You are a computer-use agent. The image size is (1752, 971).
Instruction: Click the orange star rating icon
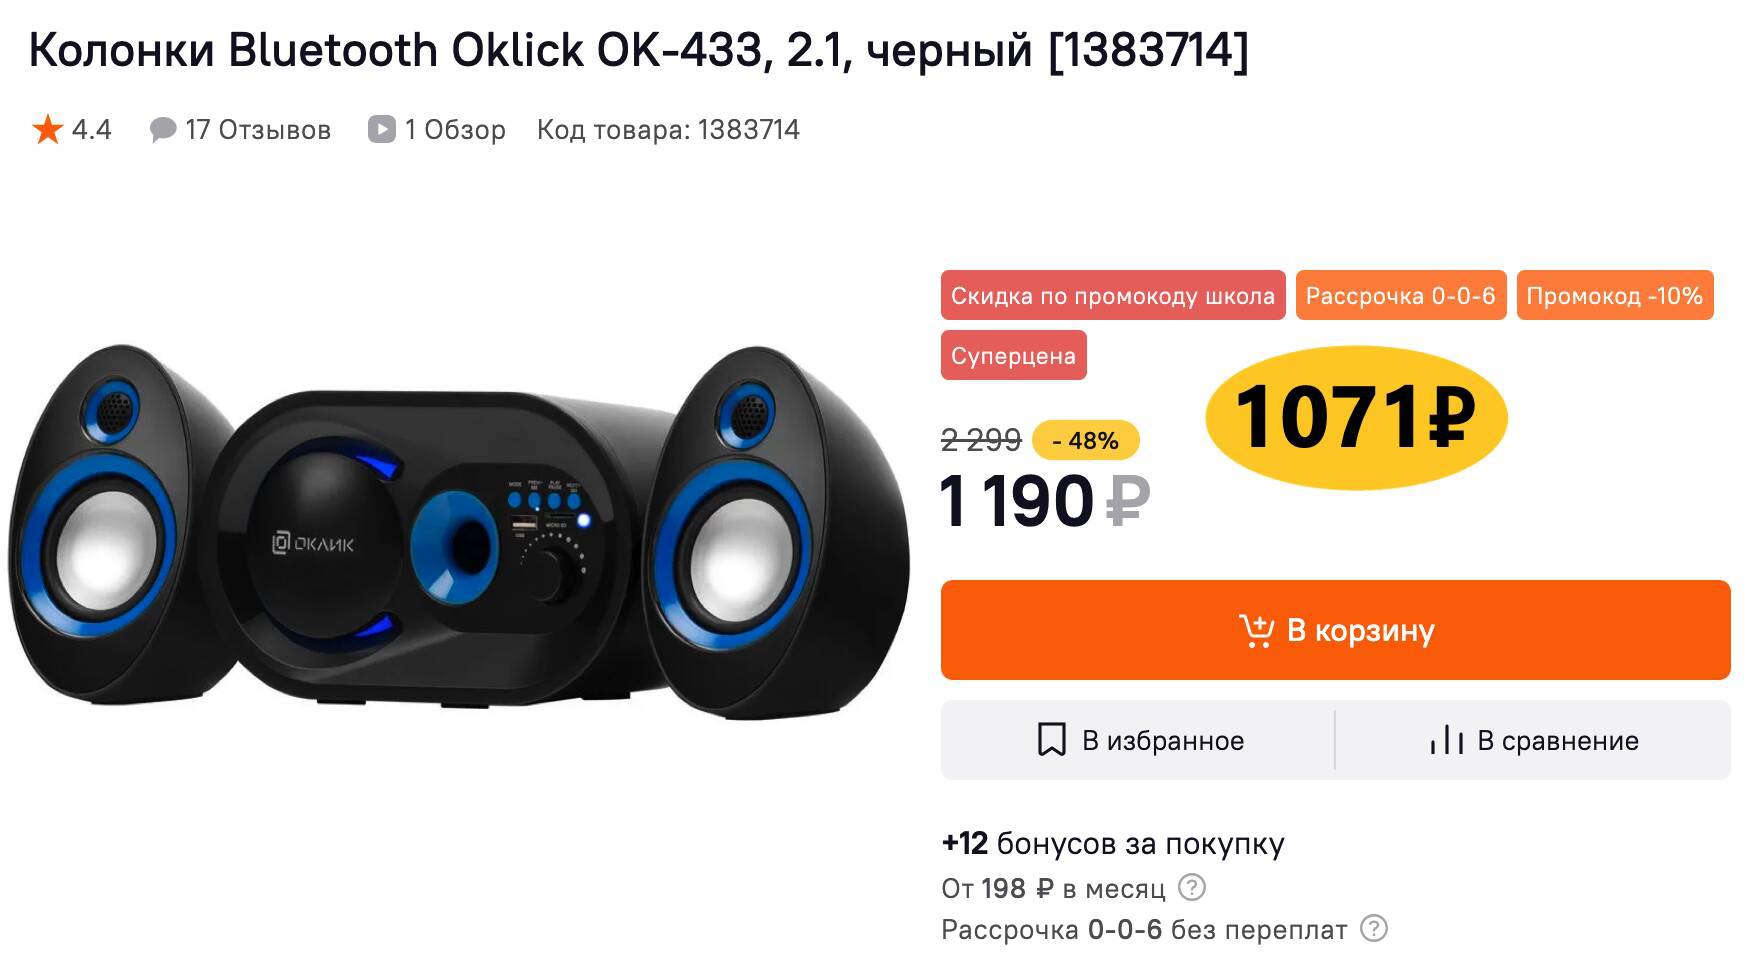pos(47,129)
